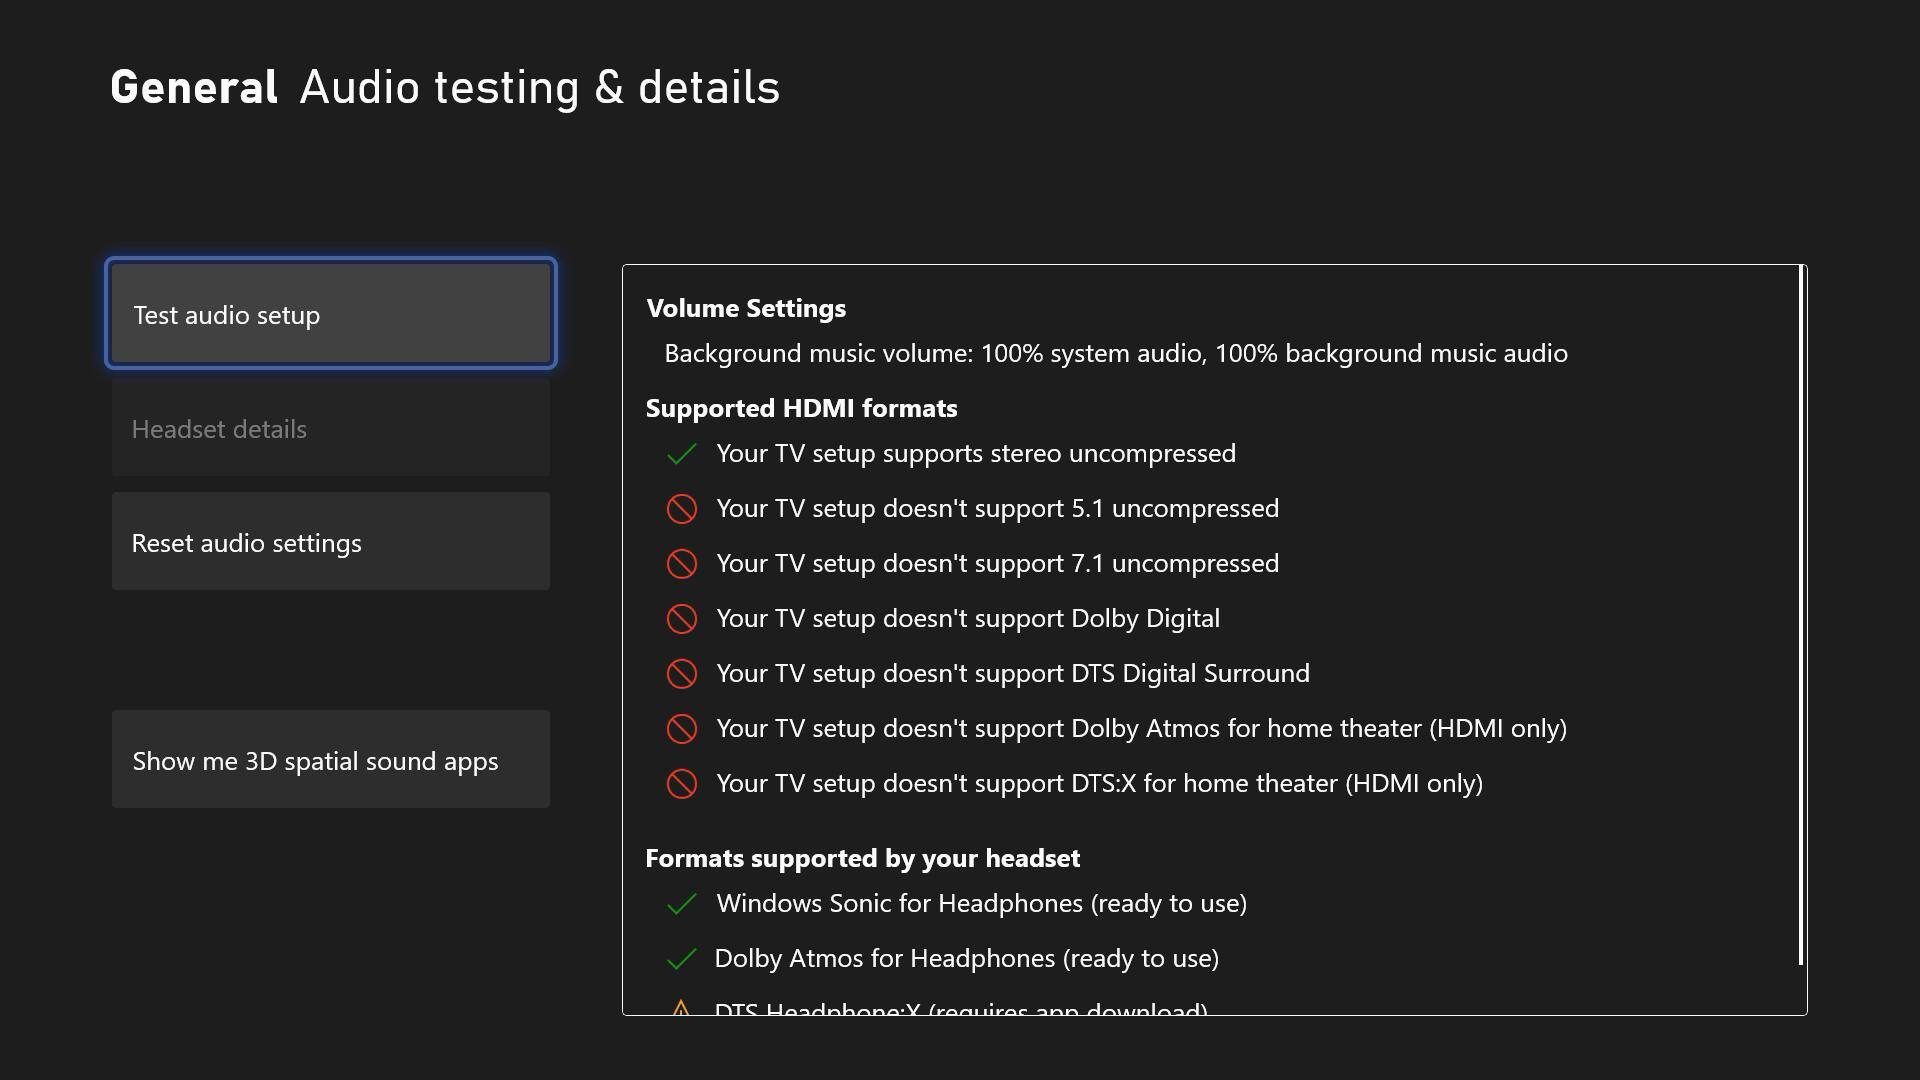Click Supported HDMI formats heading
This screenshot has height=1080, width=1920.
pos(801,408)
